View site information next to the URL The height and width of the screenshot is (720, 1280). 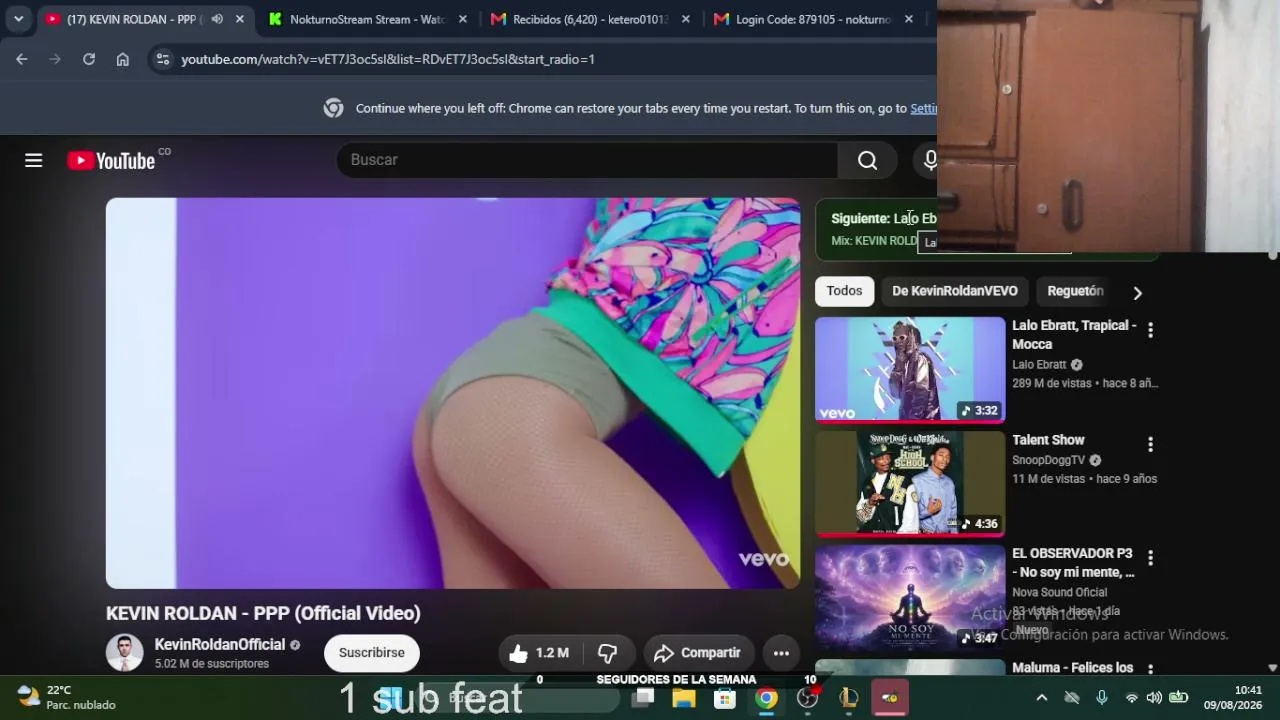click(162, 59)
